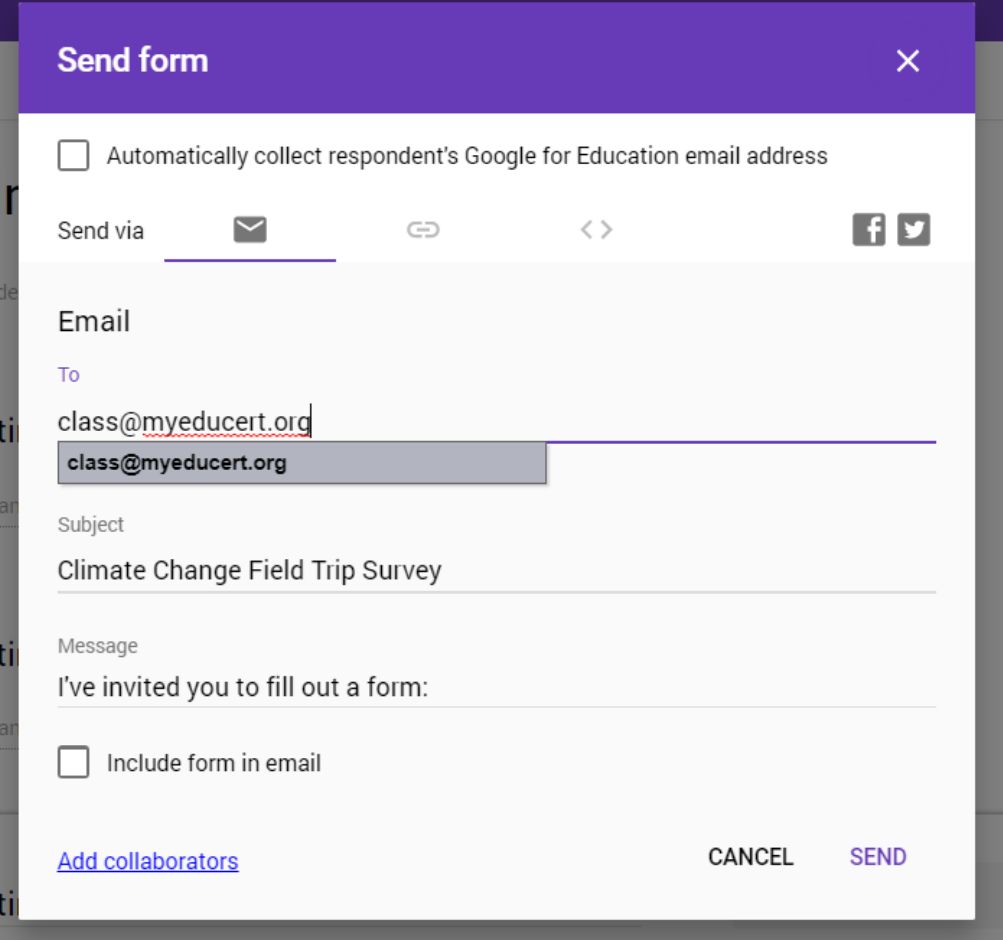This screenshot has height=940, width=1003.
Task: Click into the To recipients field
Action: click(496, 422)
